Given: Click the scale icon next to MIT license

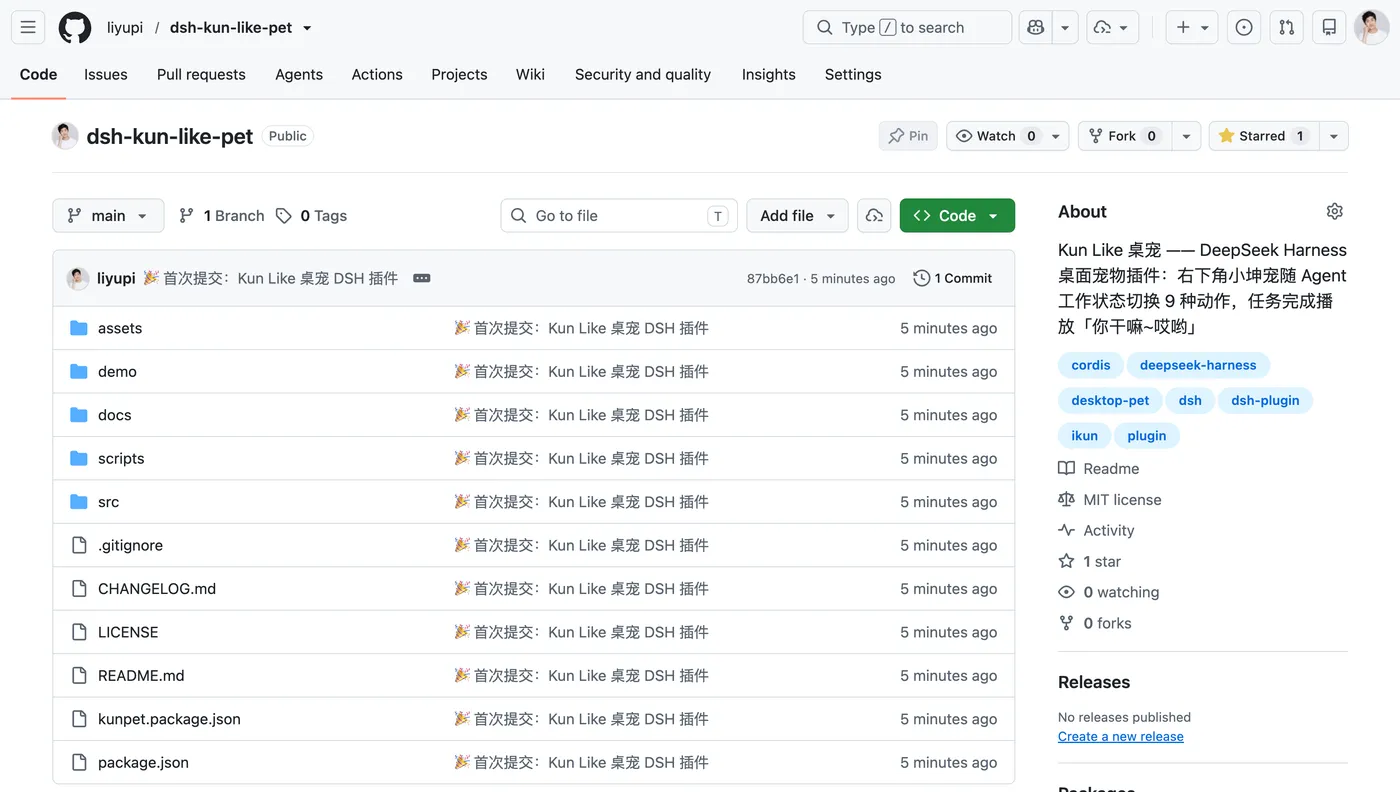Looking at the screenshot, I should tap(1067, 500).
